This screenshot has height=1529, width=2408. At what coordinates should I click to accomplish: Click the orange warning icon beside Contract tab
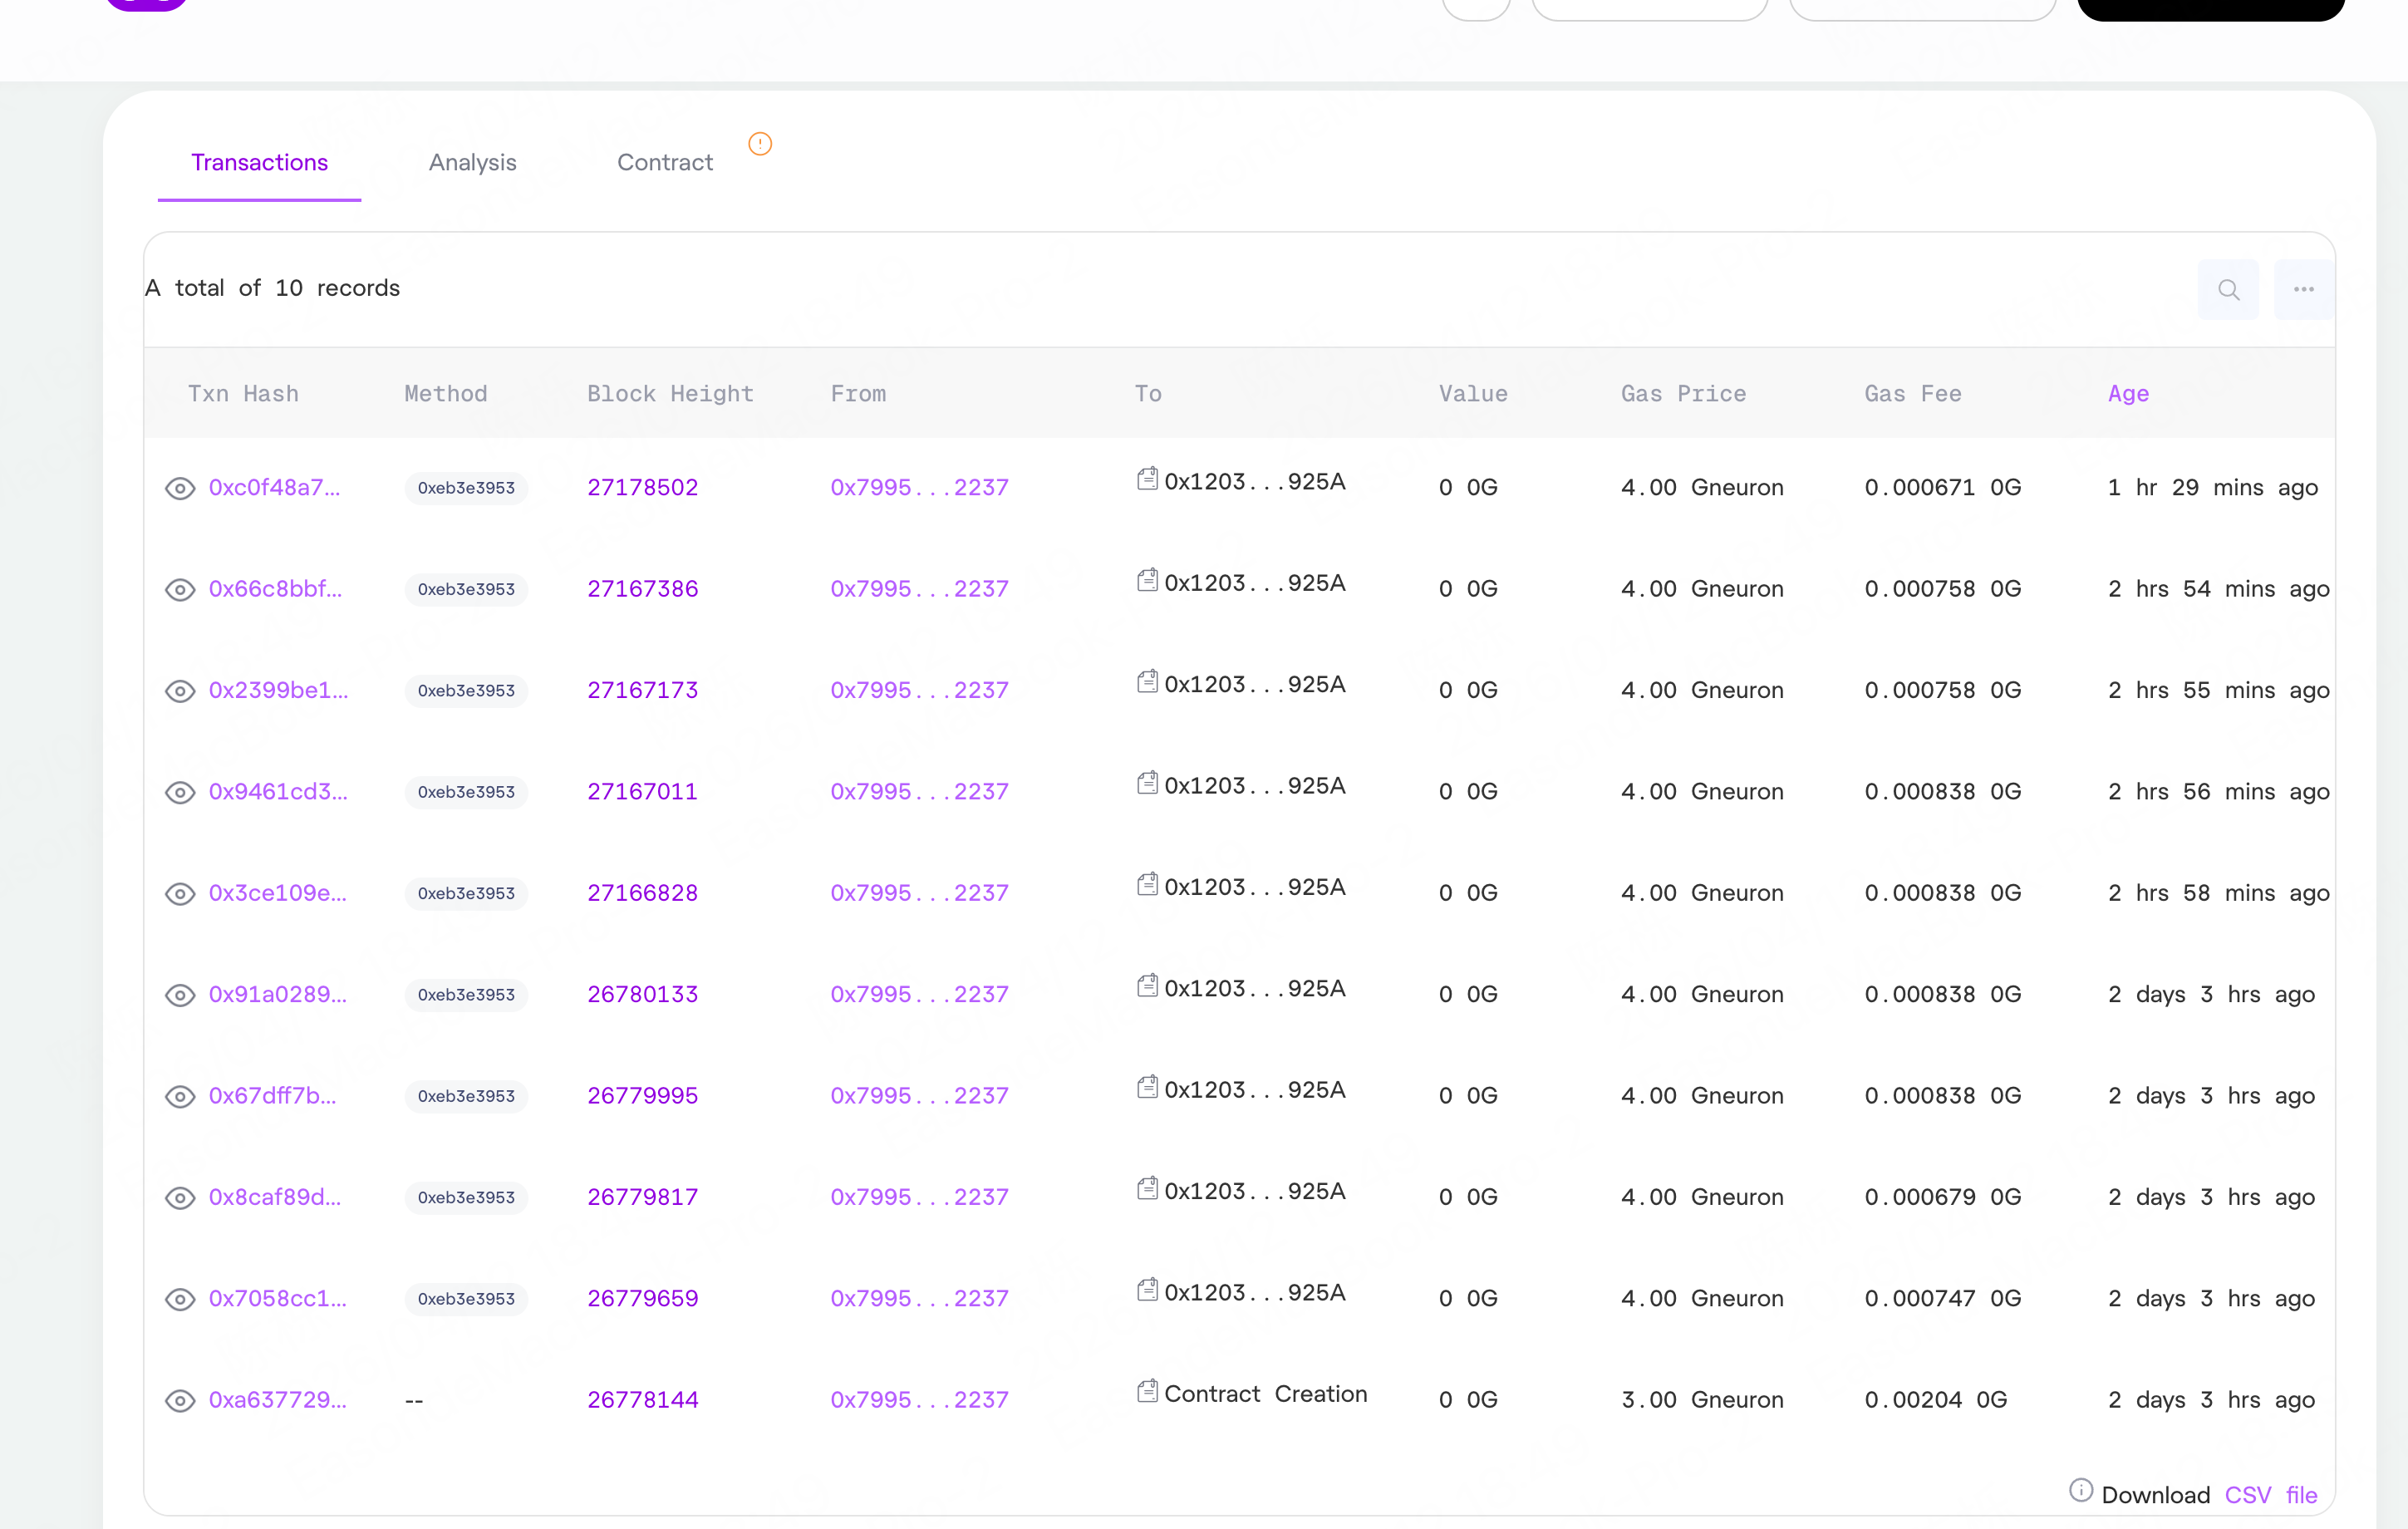point(760,144)
